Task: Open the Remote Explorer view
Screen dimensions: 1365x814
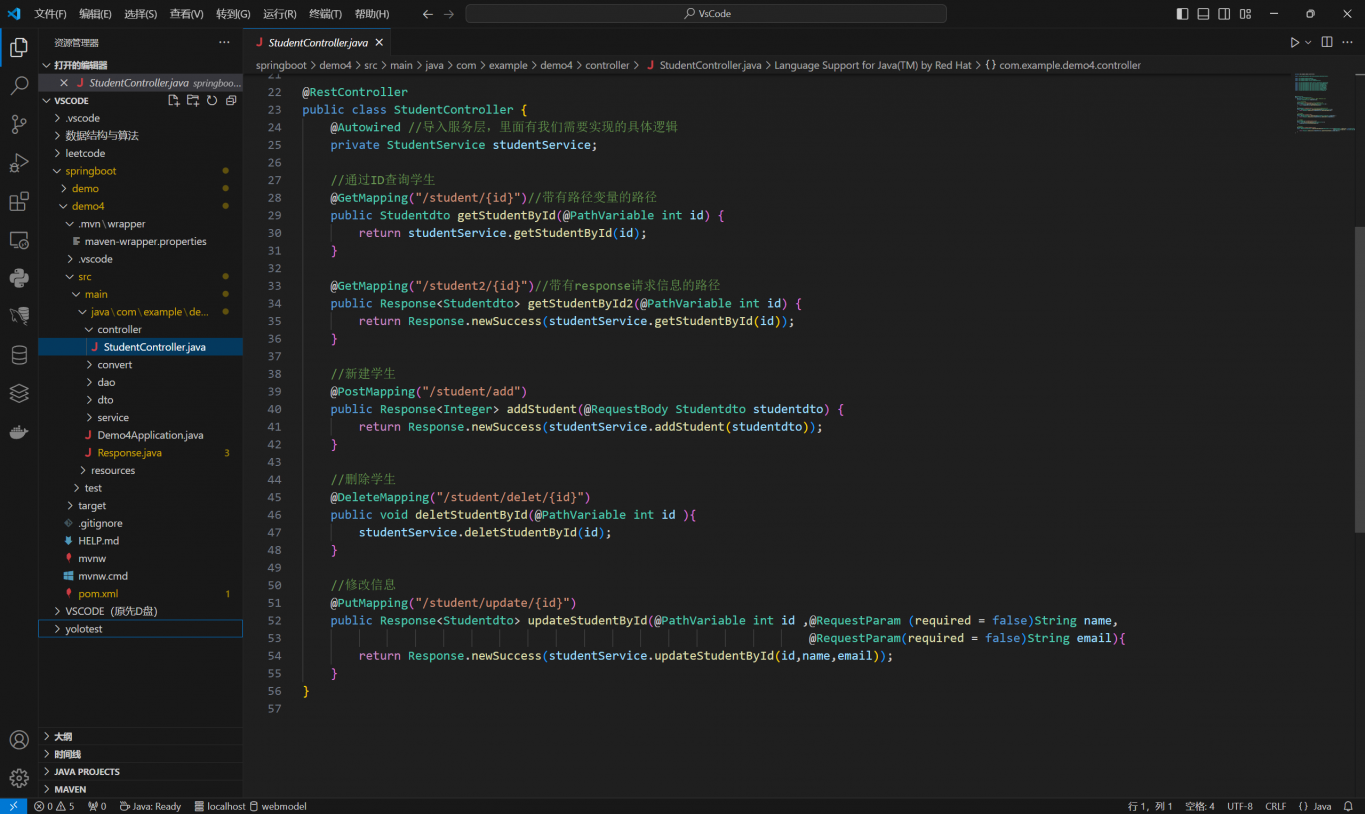Action: [x=19, y=240]
